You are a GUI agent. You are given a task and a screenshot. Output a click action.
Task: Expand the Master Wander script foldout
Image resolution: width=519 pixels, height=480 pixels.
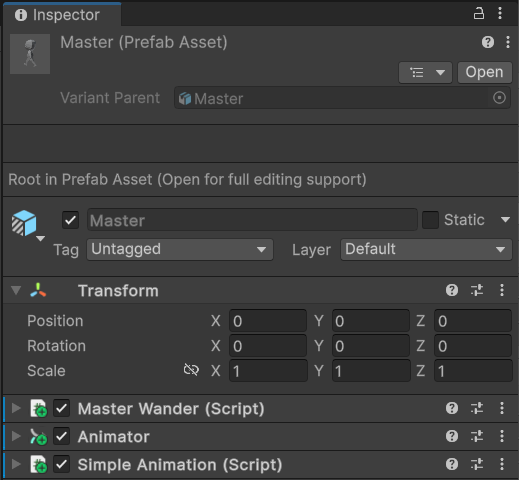16,408
